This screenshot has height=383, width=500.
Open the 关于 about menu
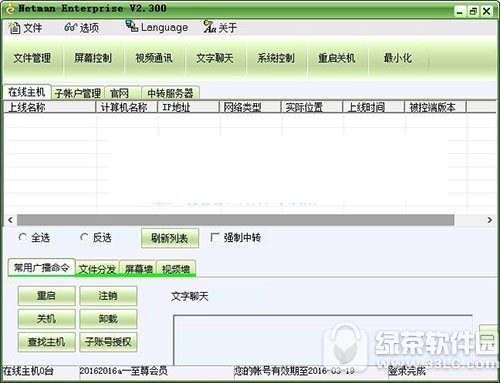coord(220,27)
